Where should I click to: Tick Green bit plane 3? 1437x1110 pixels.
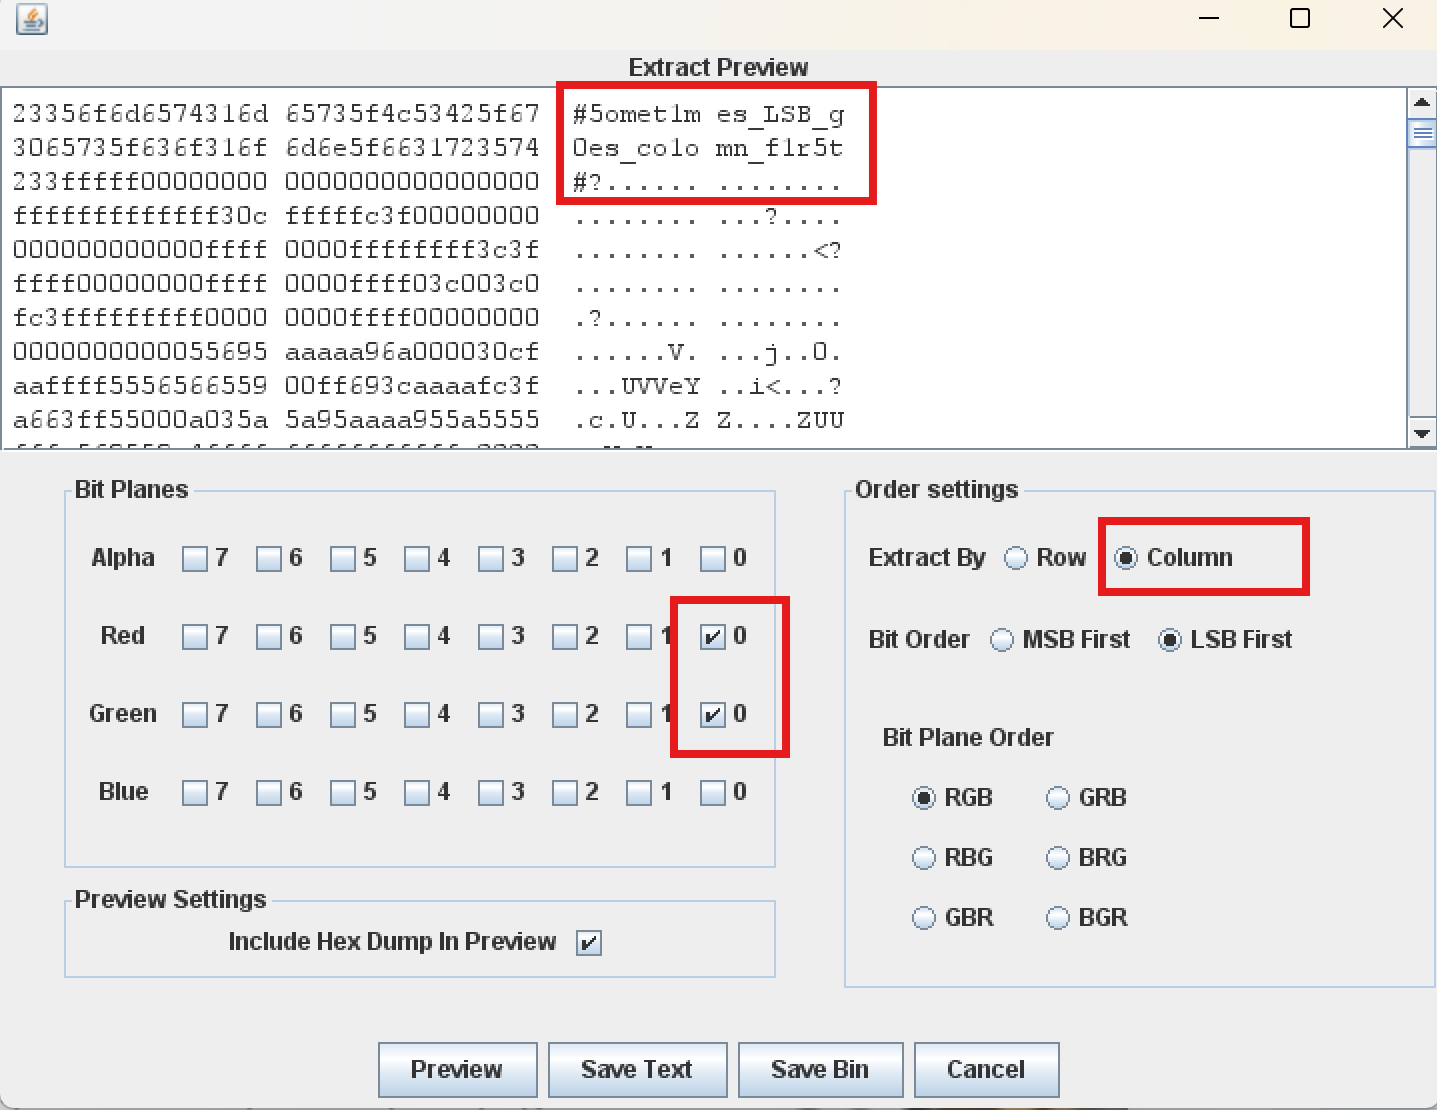[x=491, y=714]
